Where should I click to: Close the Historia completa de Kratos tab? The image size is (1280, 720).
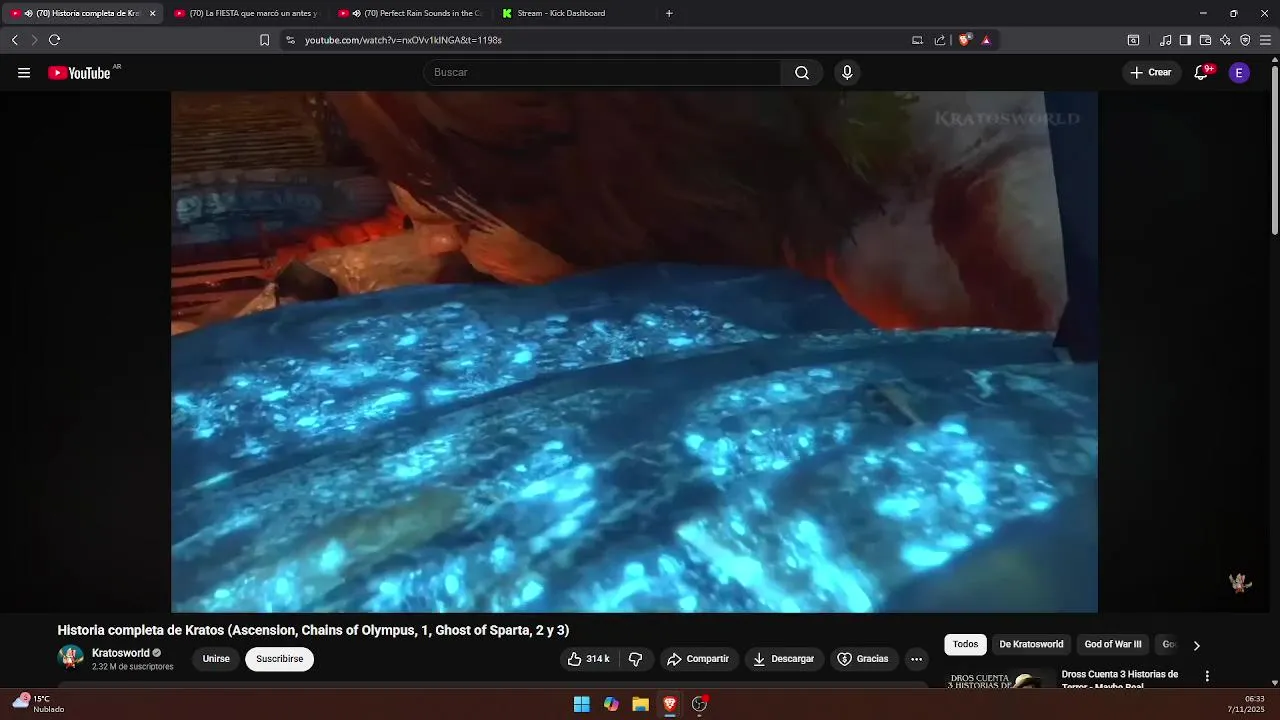coord(152,13)
